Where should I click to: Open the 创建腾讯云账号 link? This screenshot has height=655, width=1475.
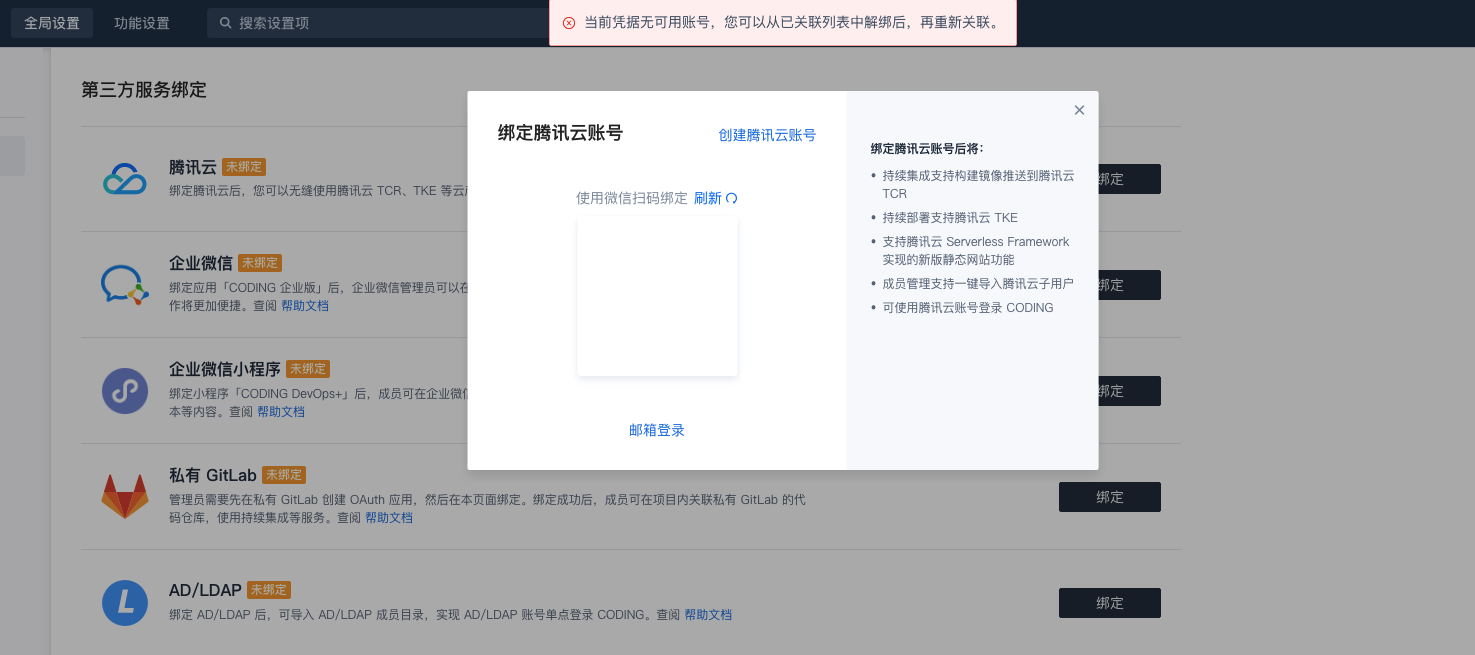click(x=767, y=135)
